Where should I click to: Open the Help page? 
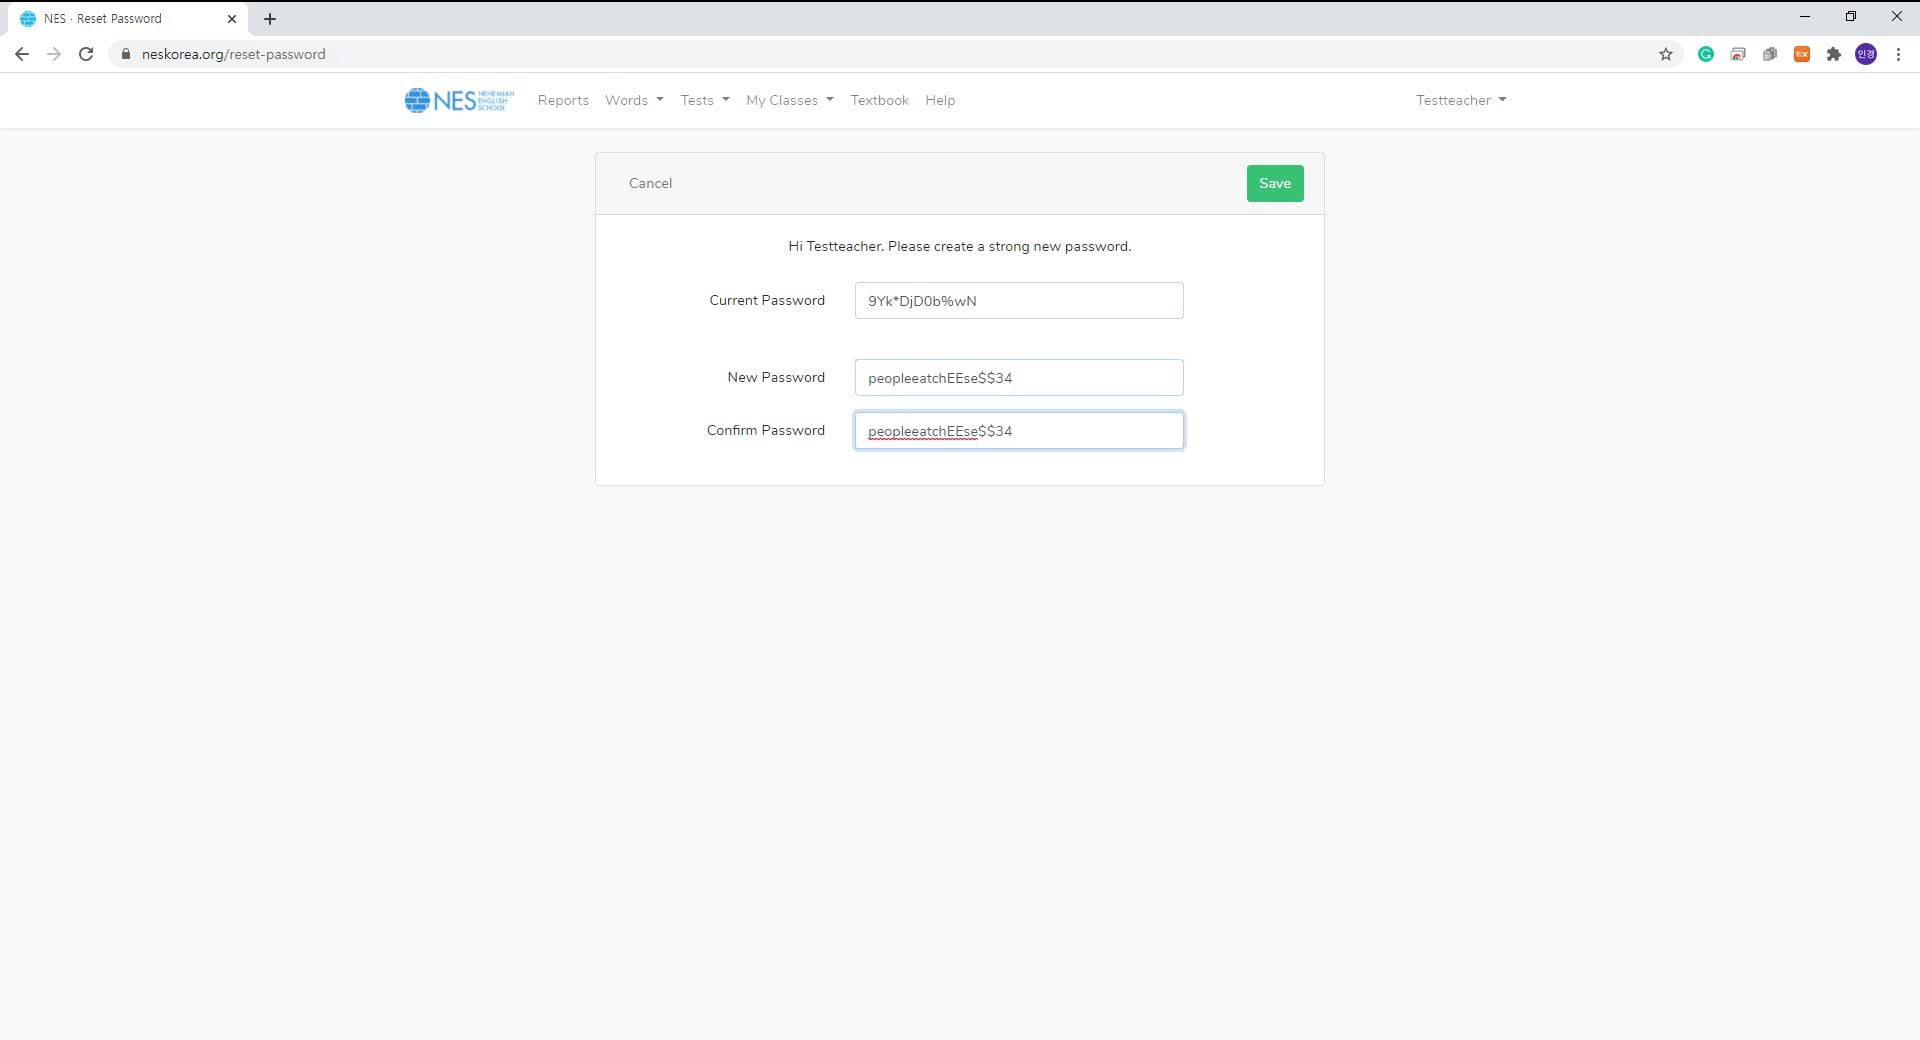pyautogui.click(x=940, y=100)
